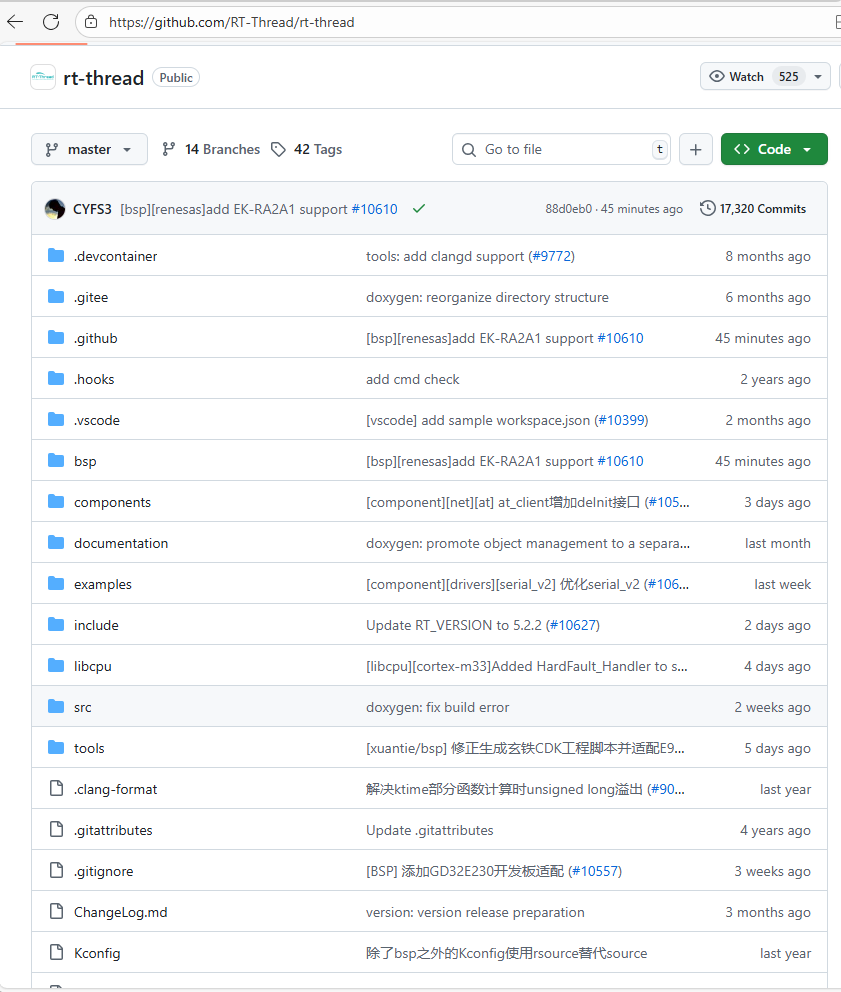Viewport: 841px width, 992px height.
Task: View the 17,320 Commits history
Action: click(x=753, y=209)
